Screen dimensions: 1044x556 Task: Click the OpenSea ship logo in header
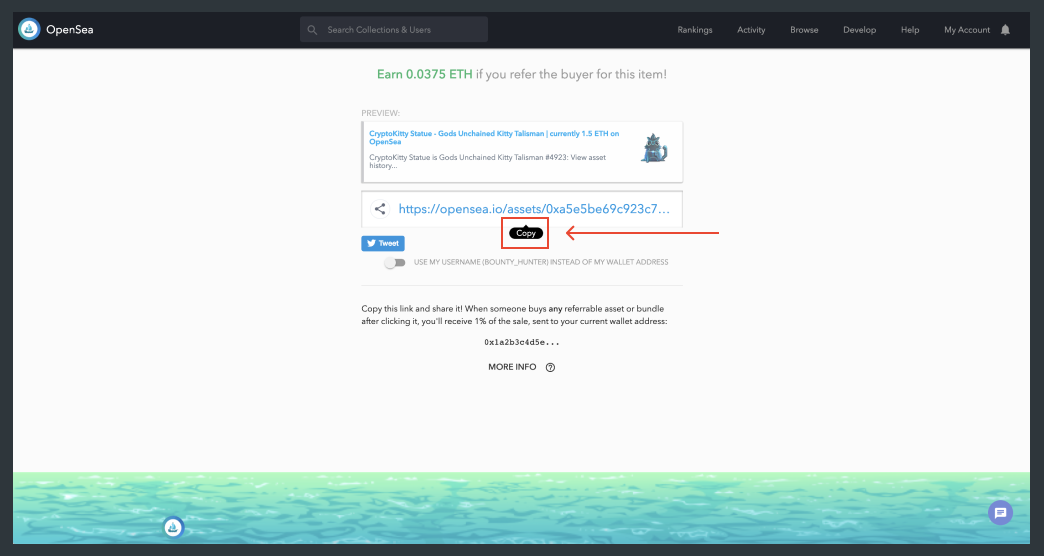[29, 29]
